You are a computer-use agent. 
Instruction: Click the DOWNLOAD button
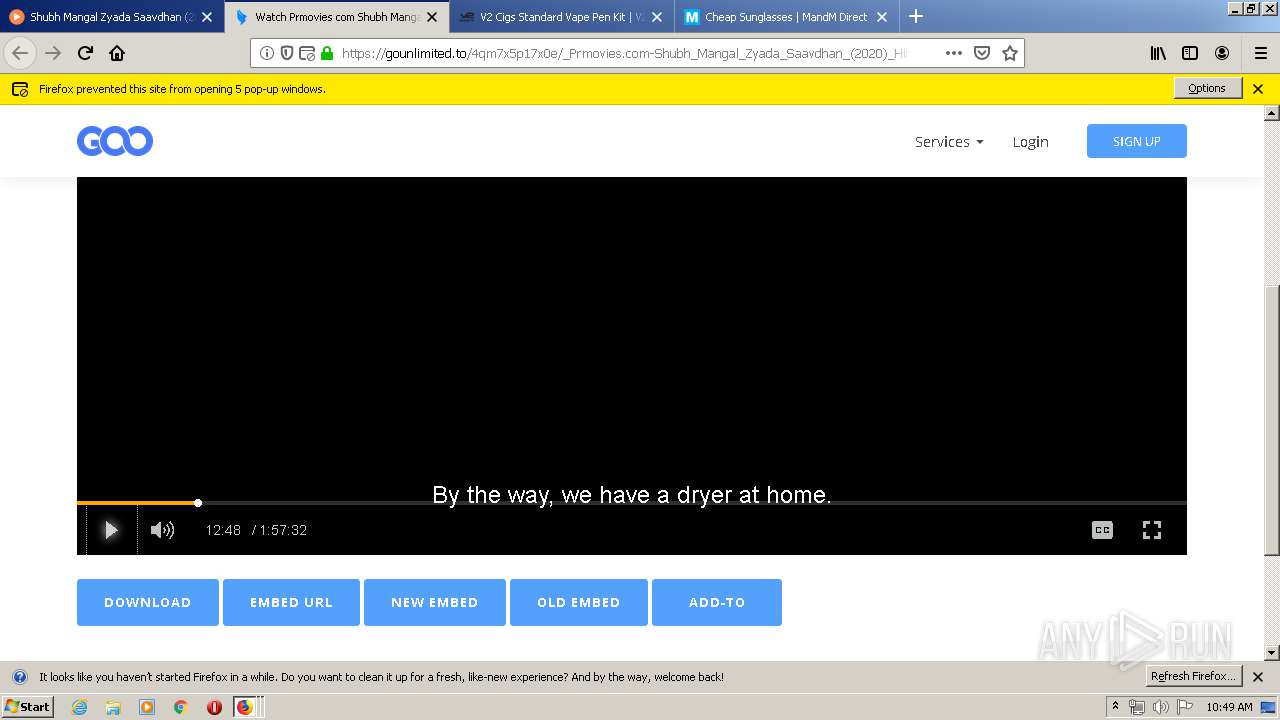[148, 602]
